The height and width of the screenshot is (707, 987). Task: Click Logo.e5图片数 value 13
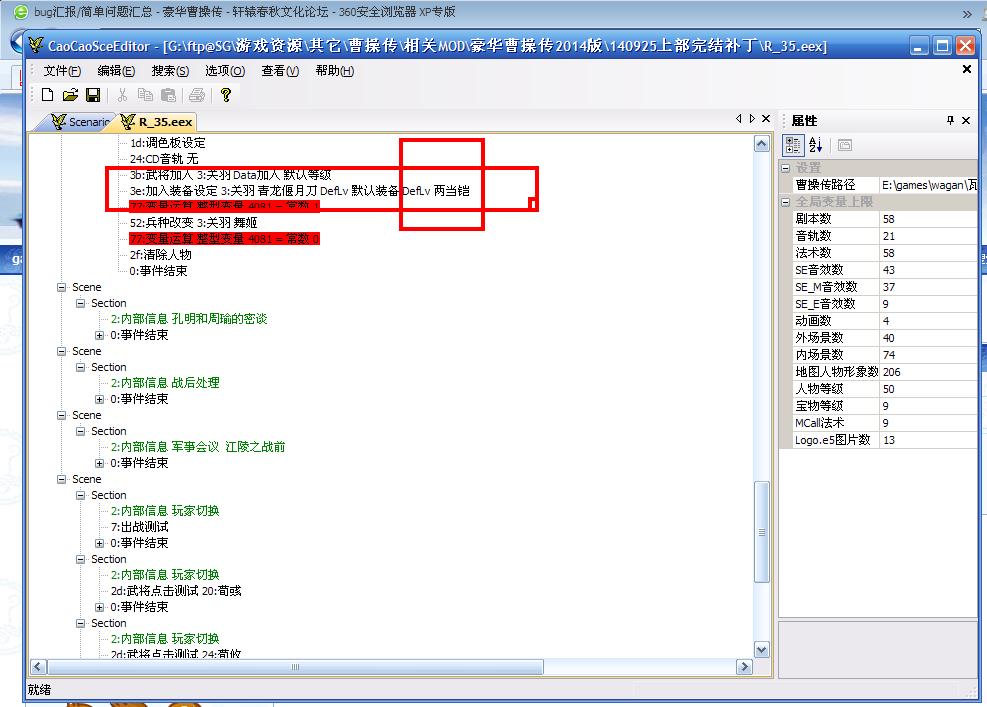coord(928,439)
